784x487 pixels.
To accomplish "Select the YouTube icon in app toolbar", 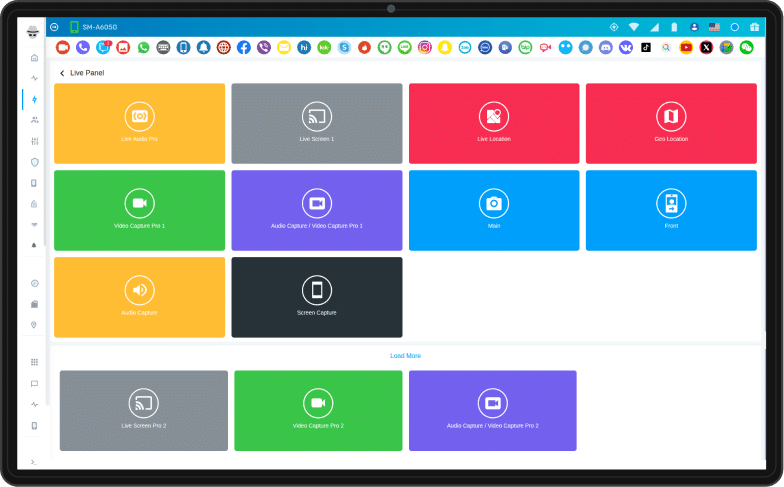I will coord(686,47).
